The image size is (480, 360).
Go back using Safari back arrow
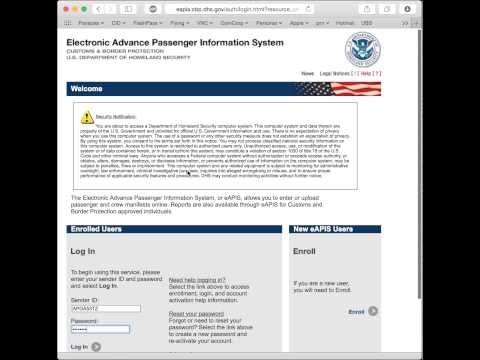[98, 9]
